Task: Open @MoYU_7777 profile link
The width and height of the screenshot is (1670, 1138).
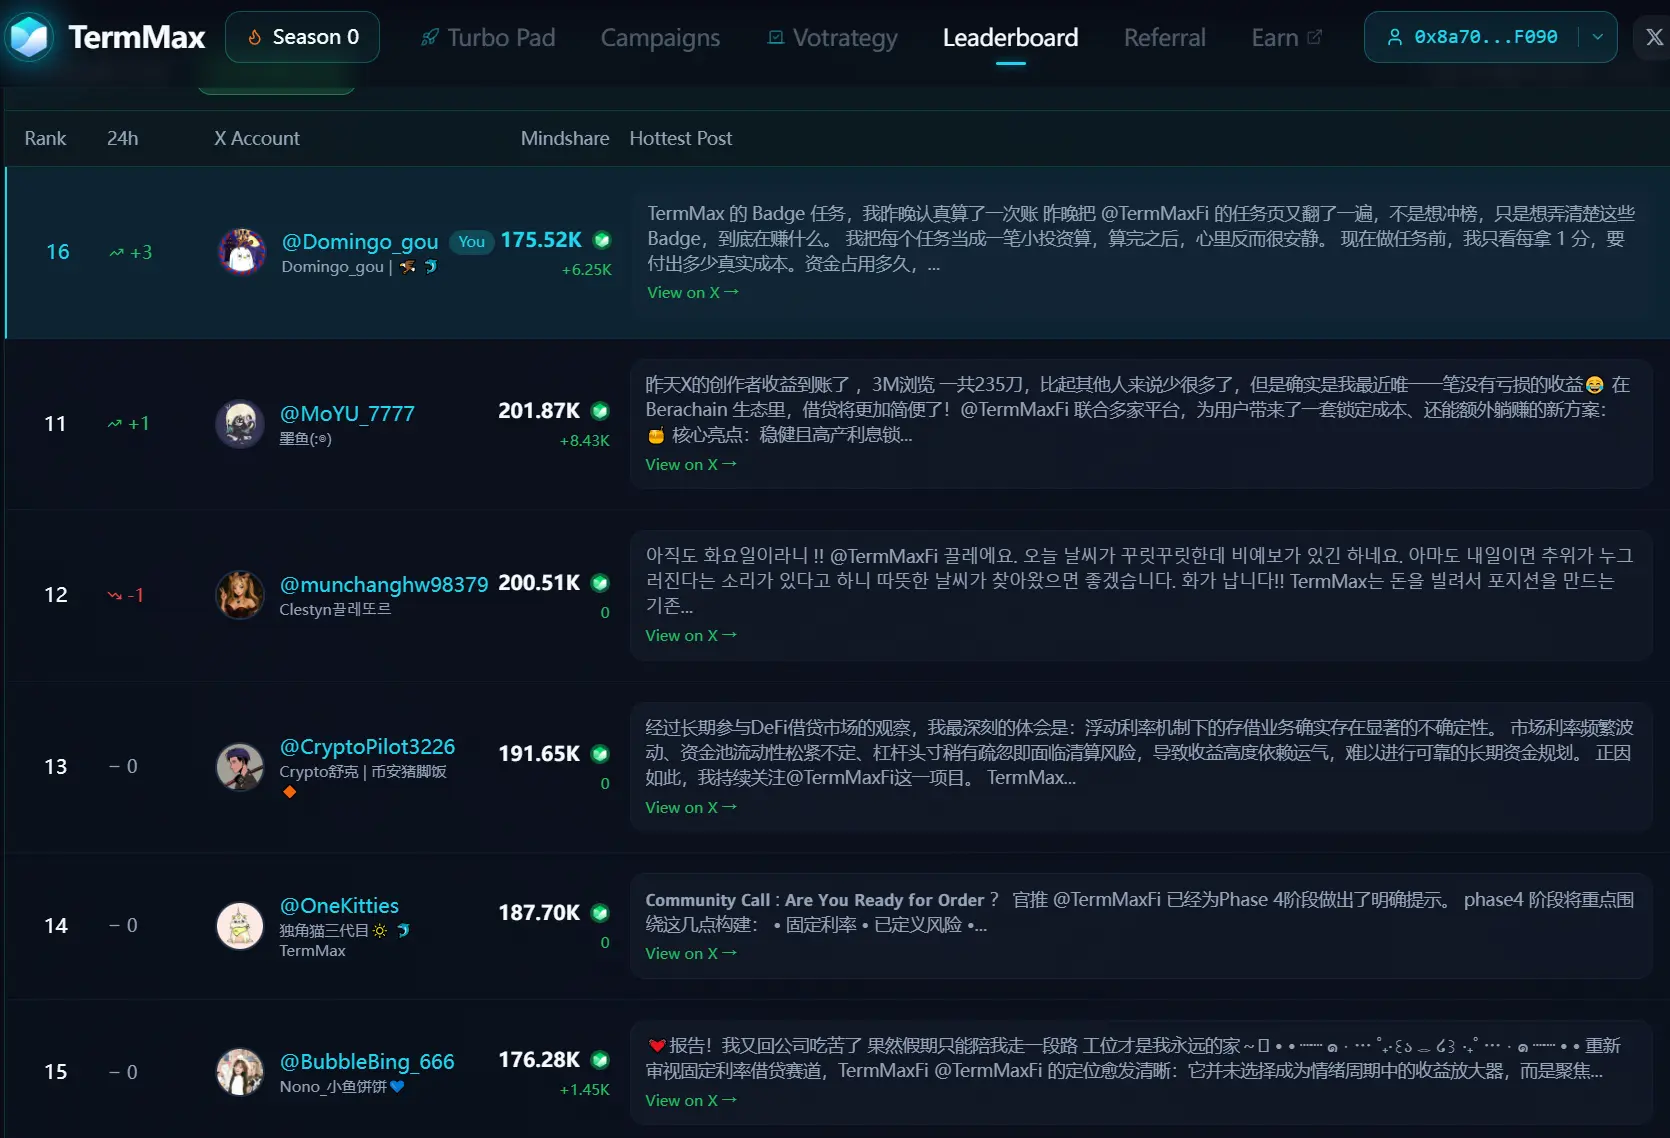Action: coord(347,413)
